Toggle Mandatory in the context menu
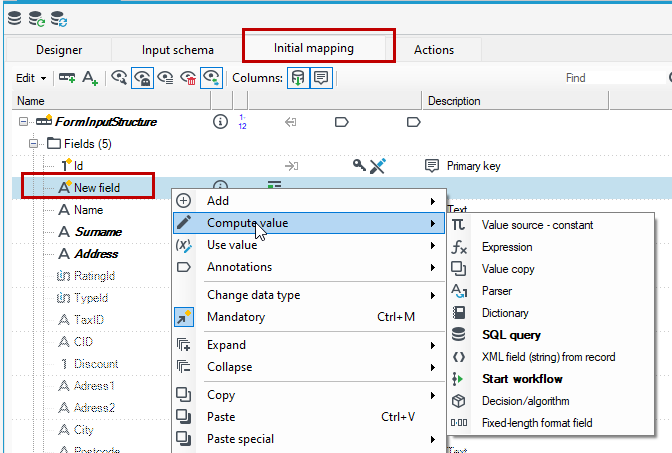The width and height of the screenshot is (672, 453). click(309, 317)
